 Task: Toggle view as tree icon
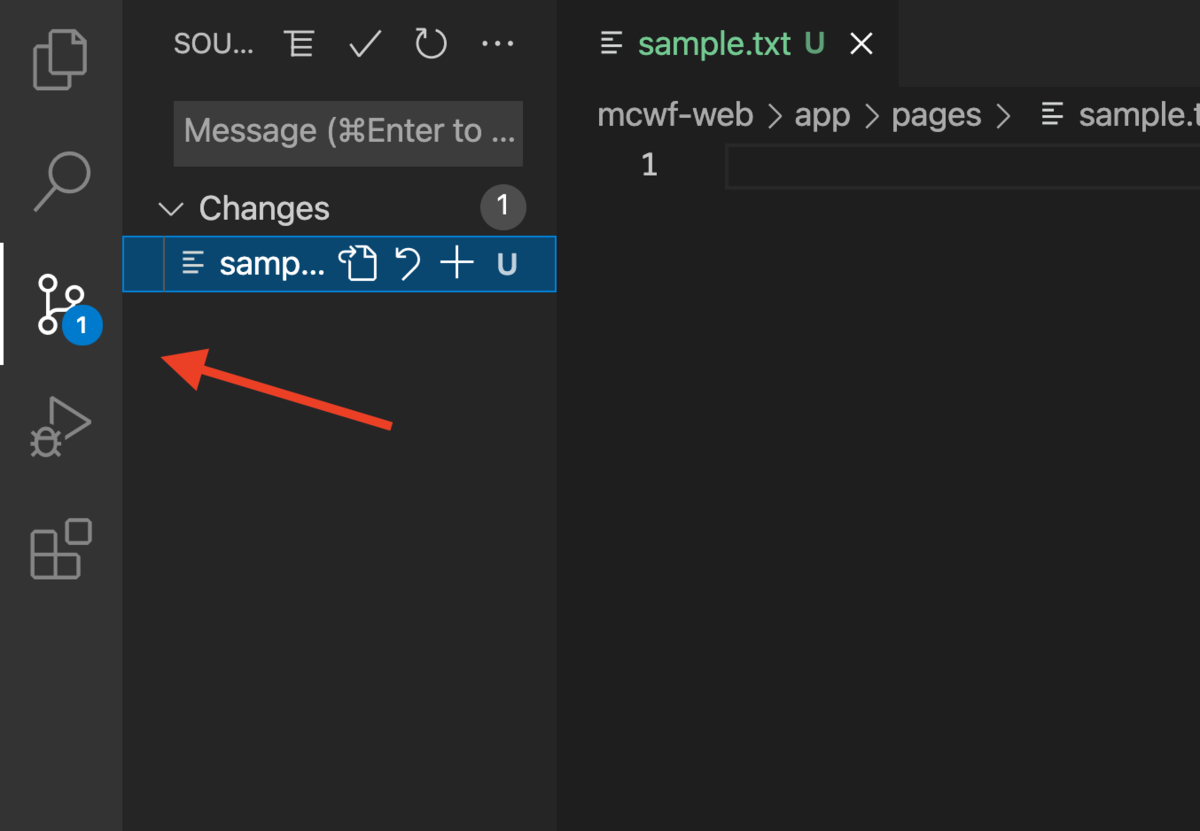(x=299, y=44)
